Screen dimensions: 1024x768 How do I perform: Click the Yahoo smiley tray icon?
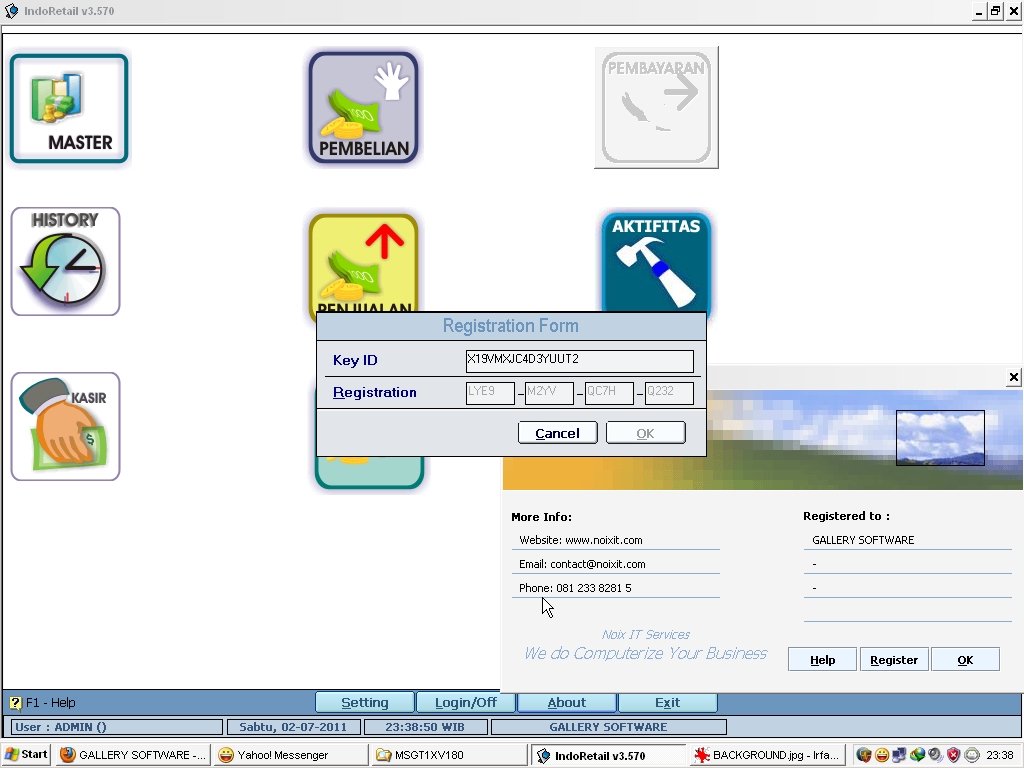tap(882, 755)
